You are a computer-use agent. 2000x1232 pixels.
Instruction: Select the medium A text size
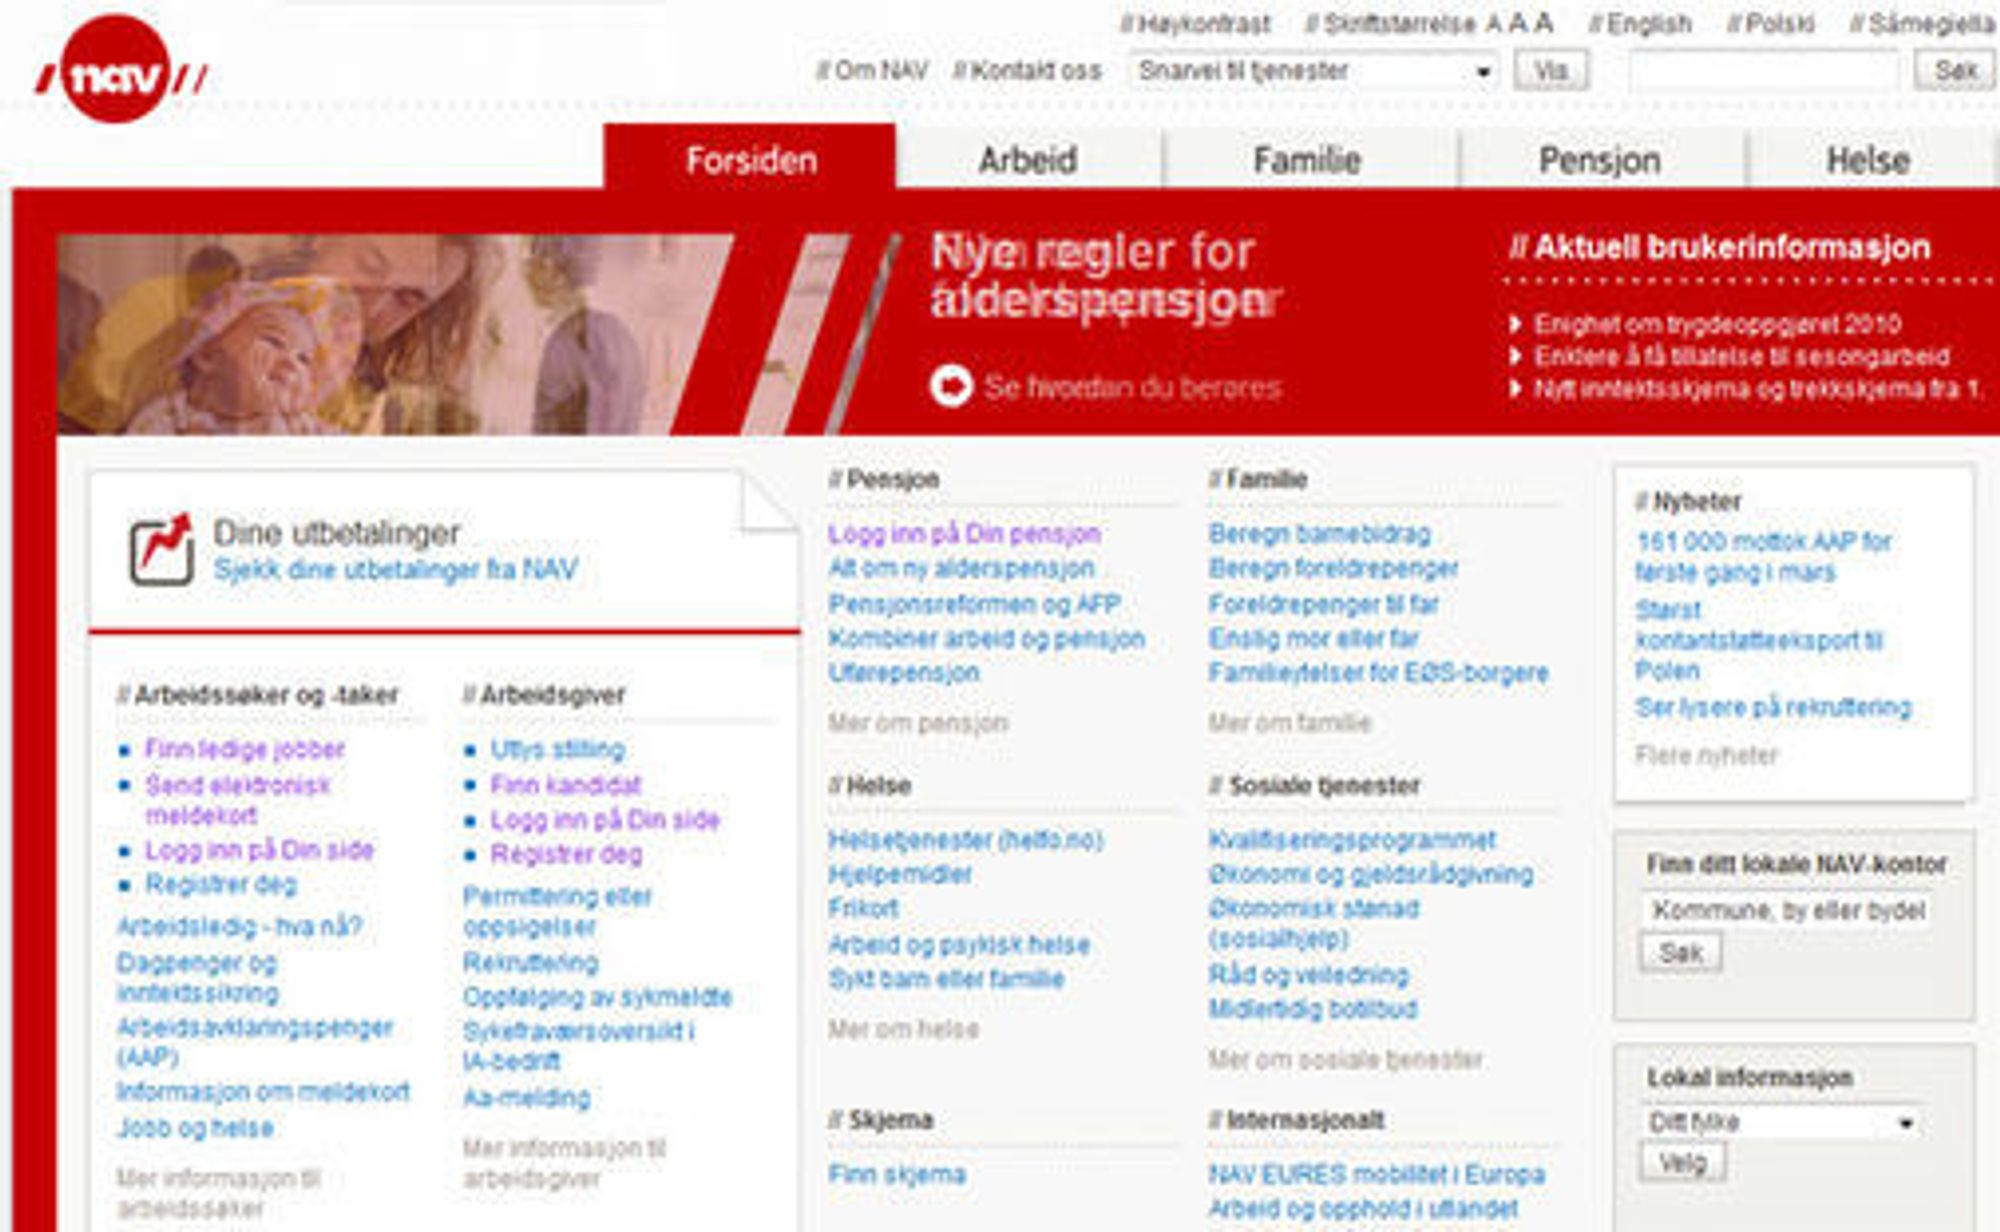[1518, 23]
